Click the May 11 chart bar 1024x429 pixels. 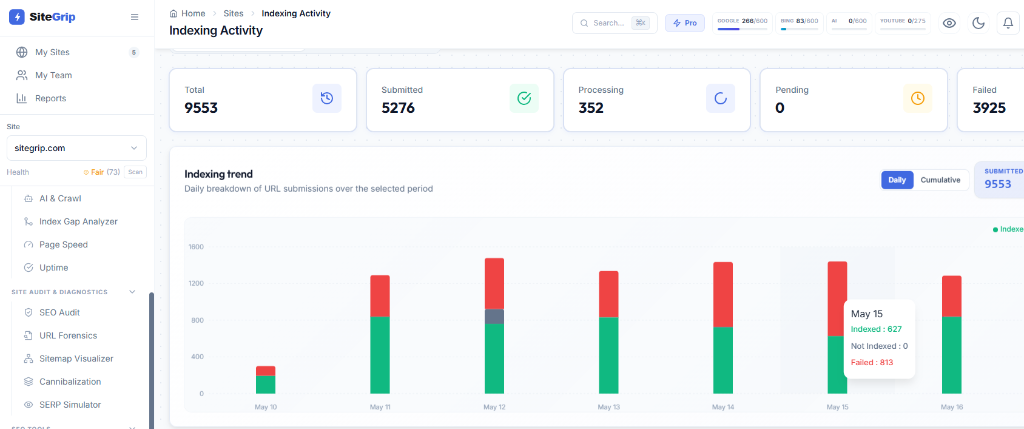tap(380, 334)
